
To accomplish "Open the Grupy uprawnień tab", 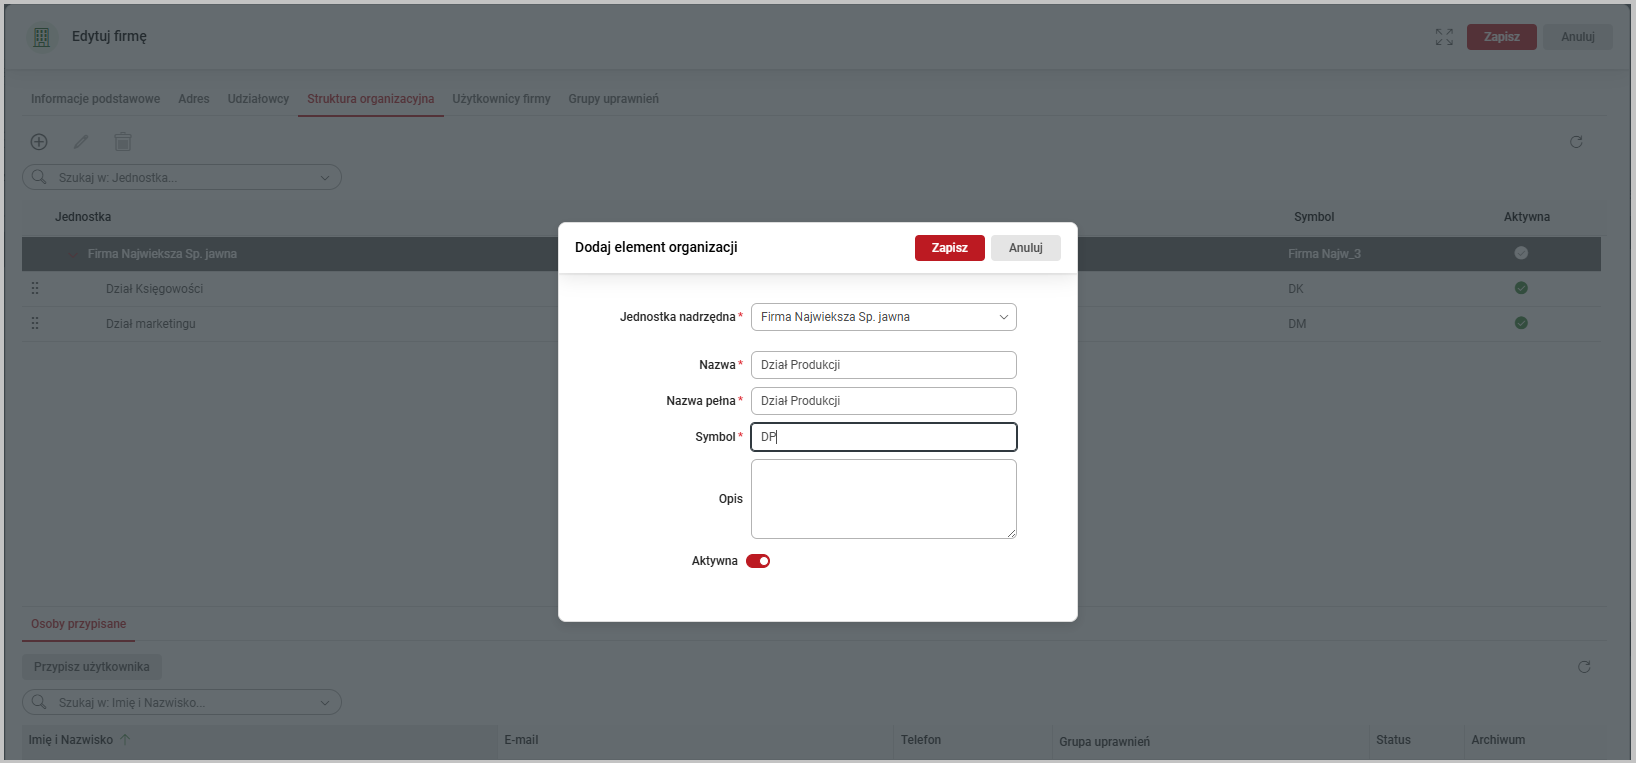I will pos(613,99).
